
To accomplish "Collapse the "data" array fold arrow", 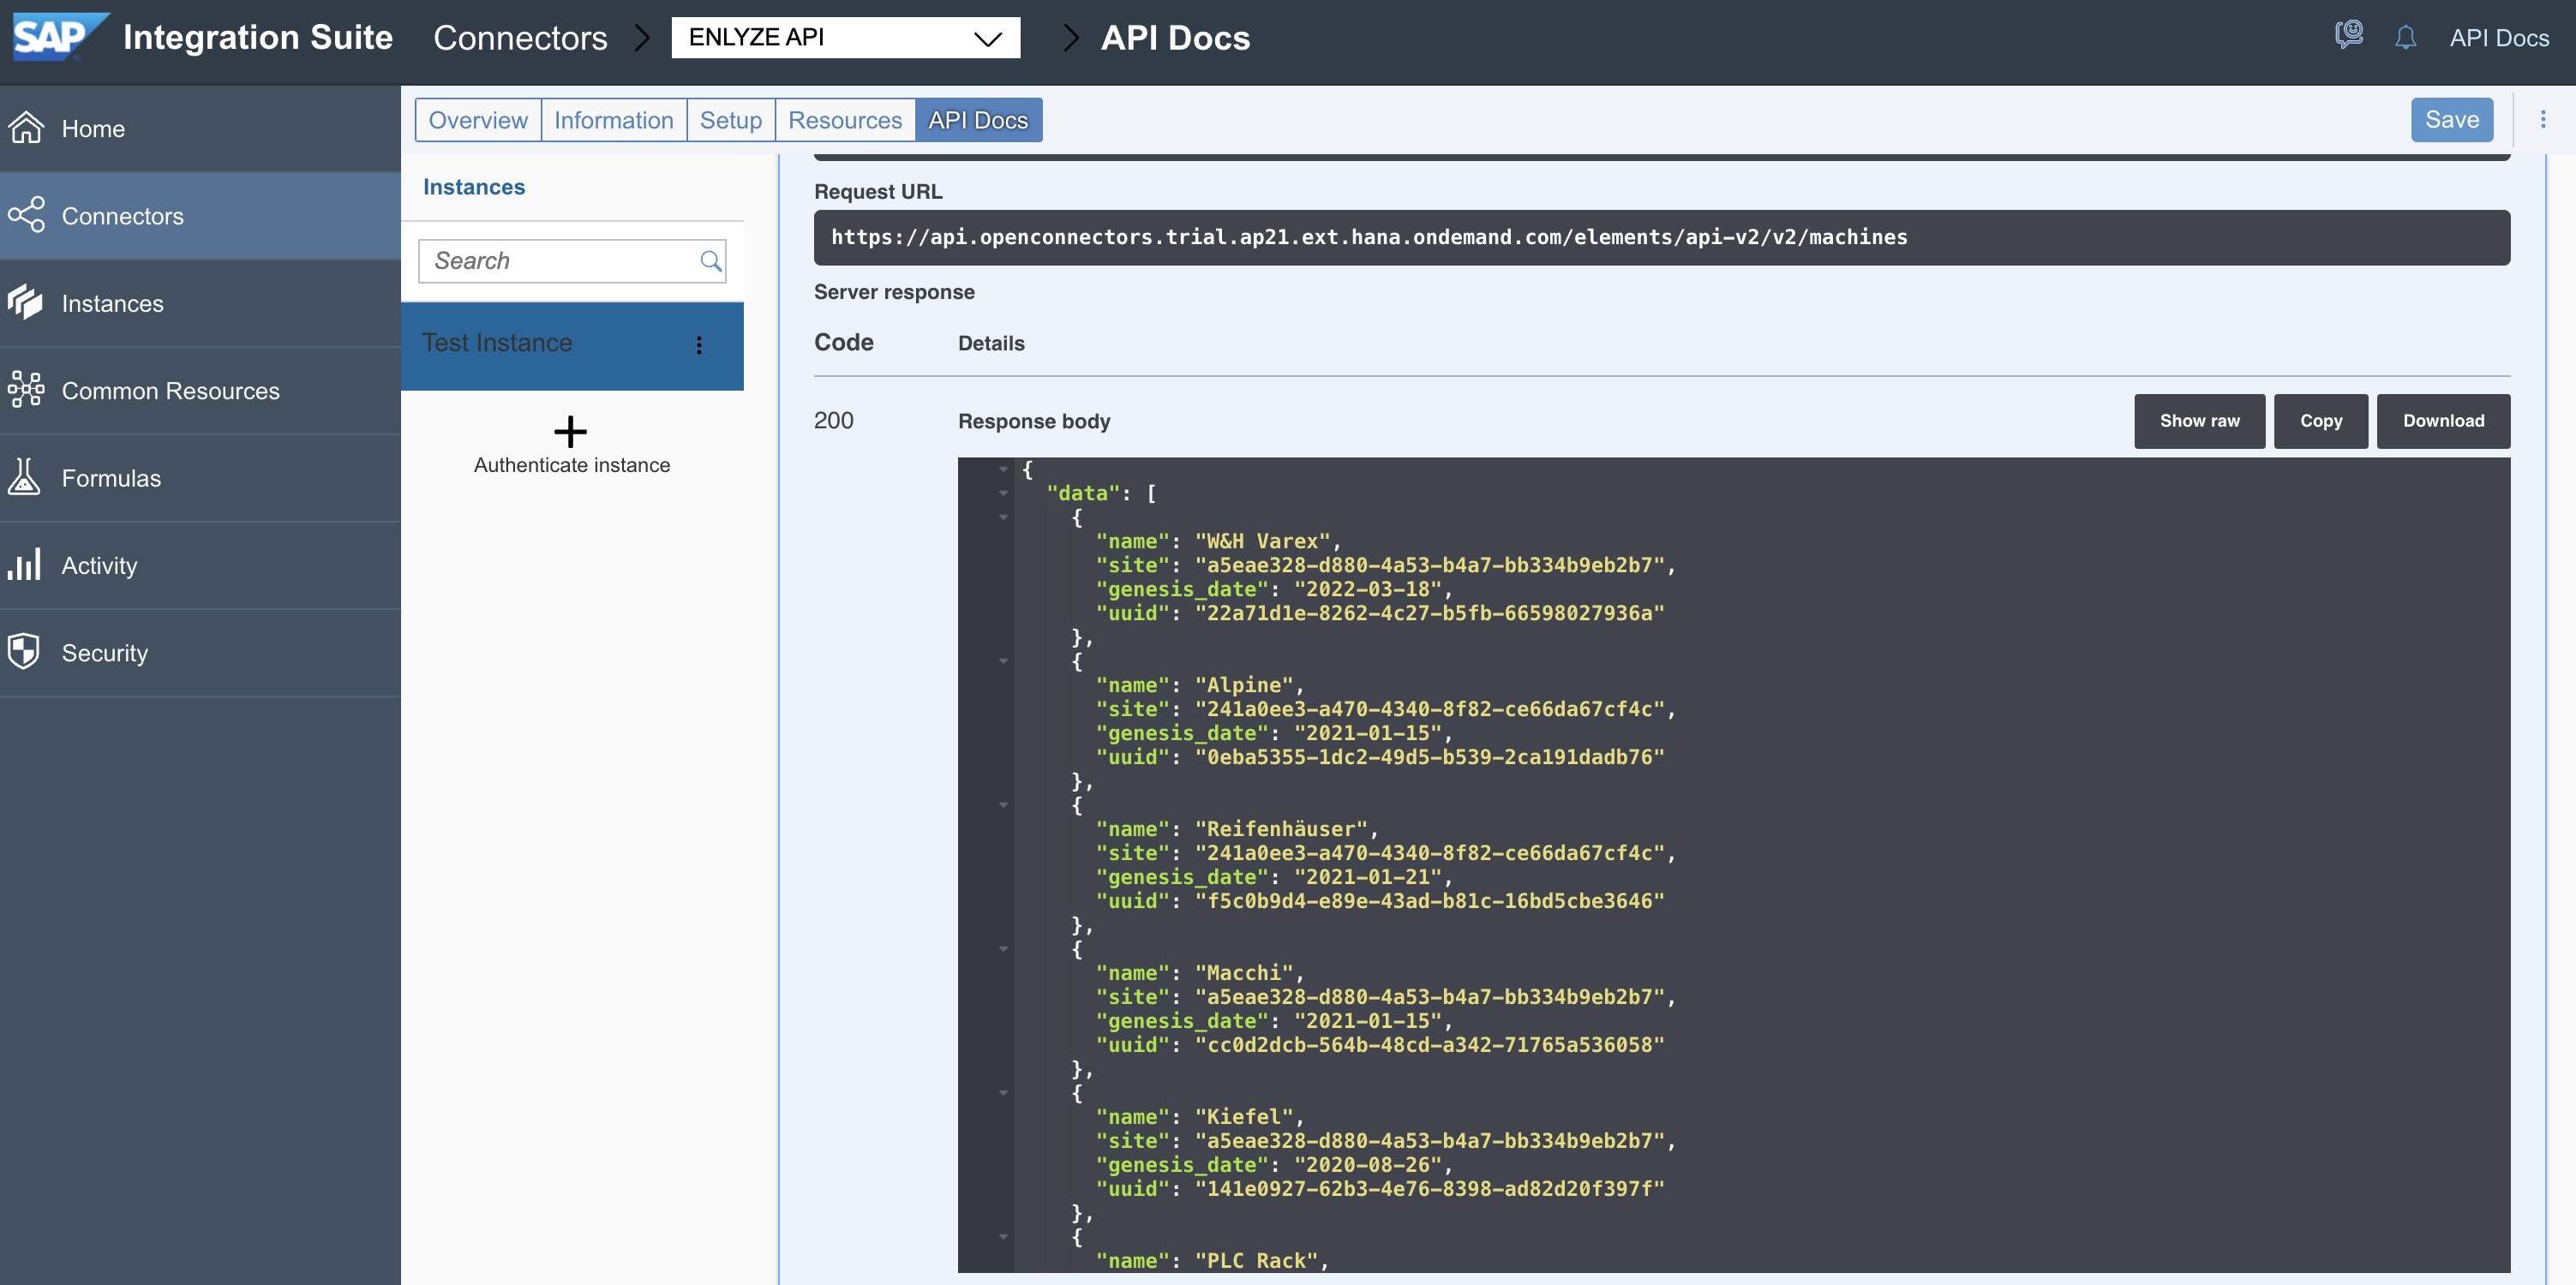I will tap(1003, 493).
